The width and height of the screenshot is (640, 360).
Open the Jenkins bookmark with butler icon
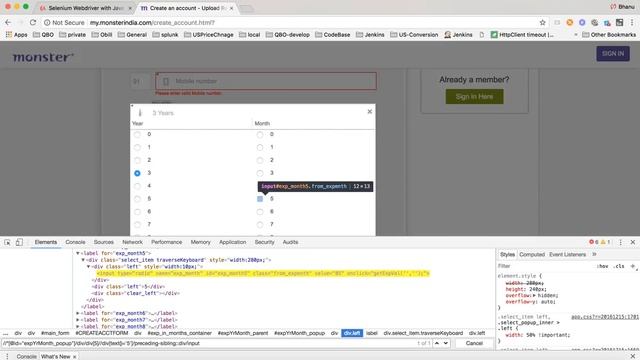point(458,35)
